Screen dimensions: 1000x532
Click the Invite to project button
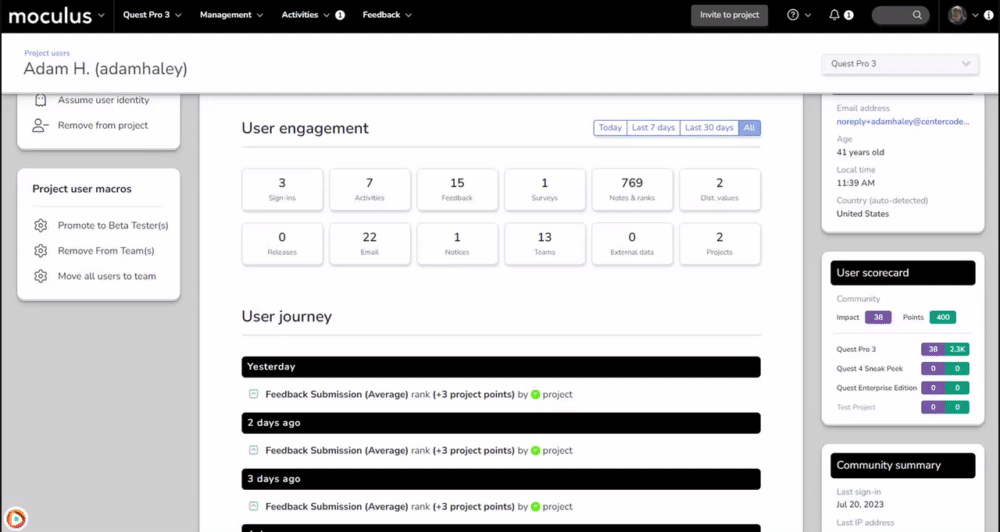(x=729, y=15)
